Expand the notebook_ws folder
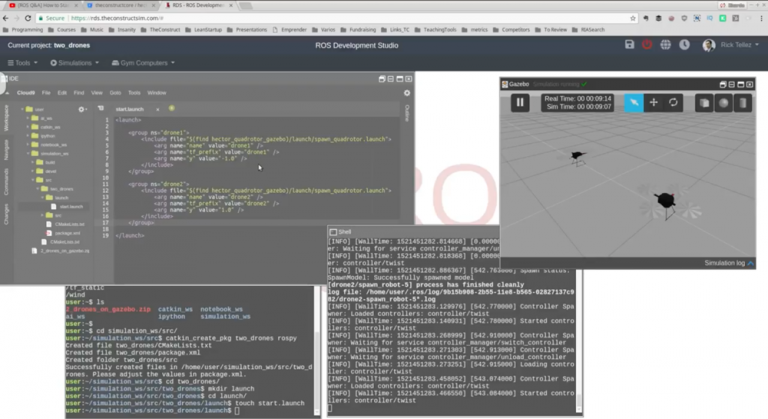Viewport: 768px width, 419px height. pos(27,145)
